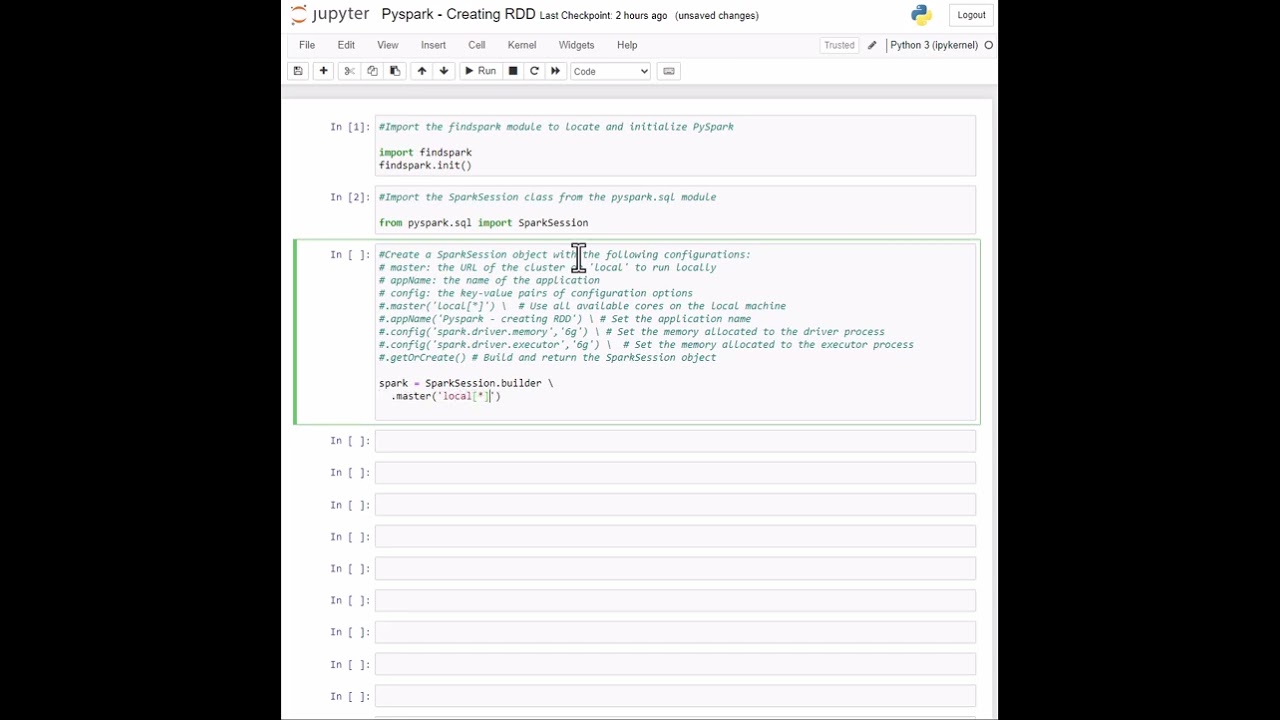Open the Kernel menu
1280x720 pixels.
click(x=522, y=45)
